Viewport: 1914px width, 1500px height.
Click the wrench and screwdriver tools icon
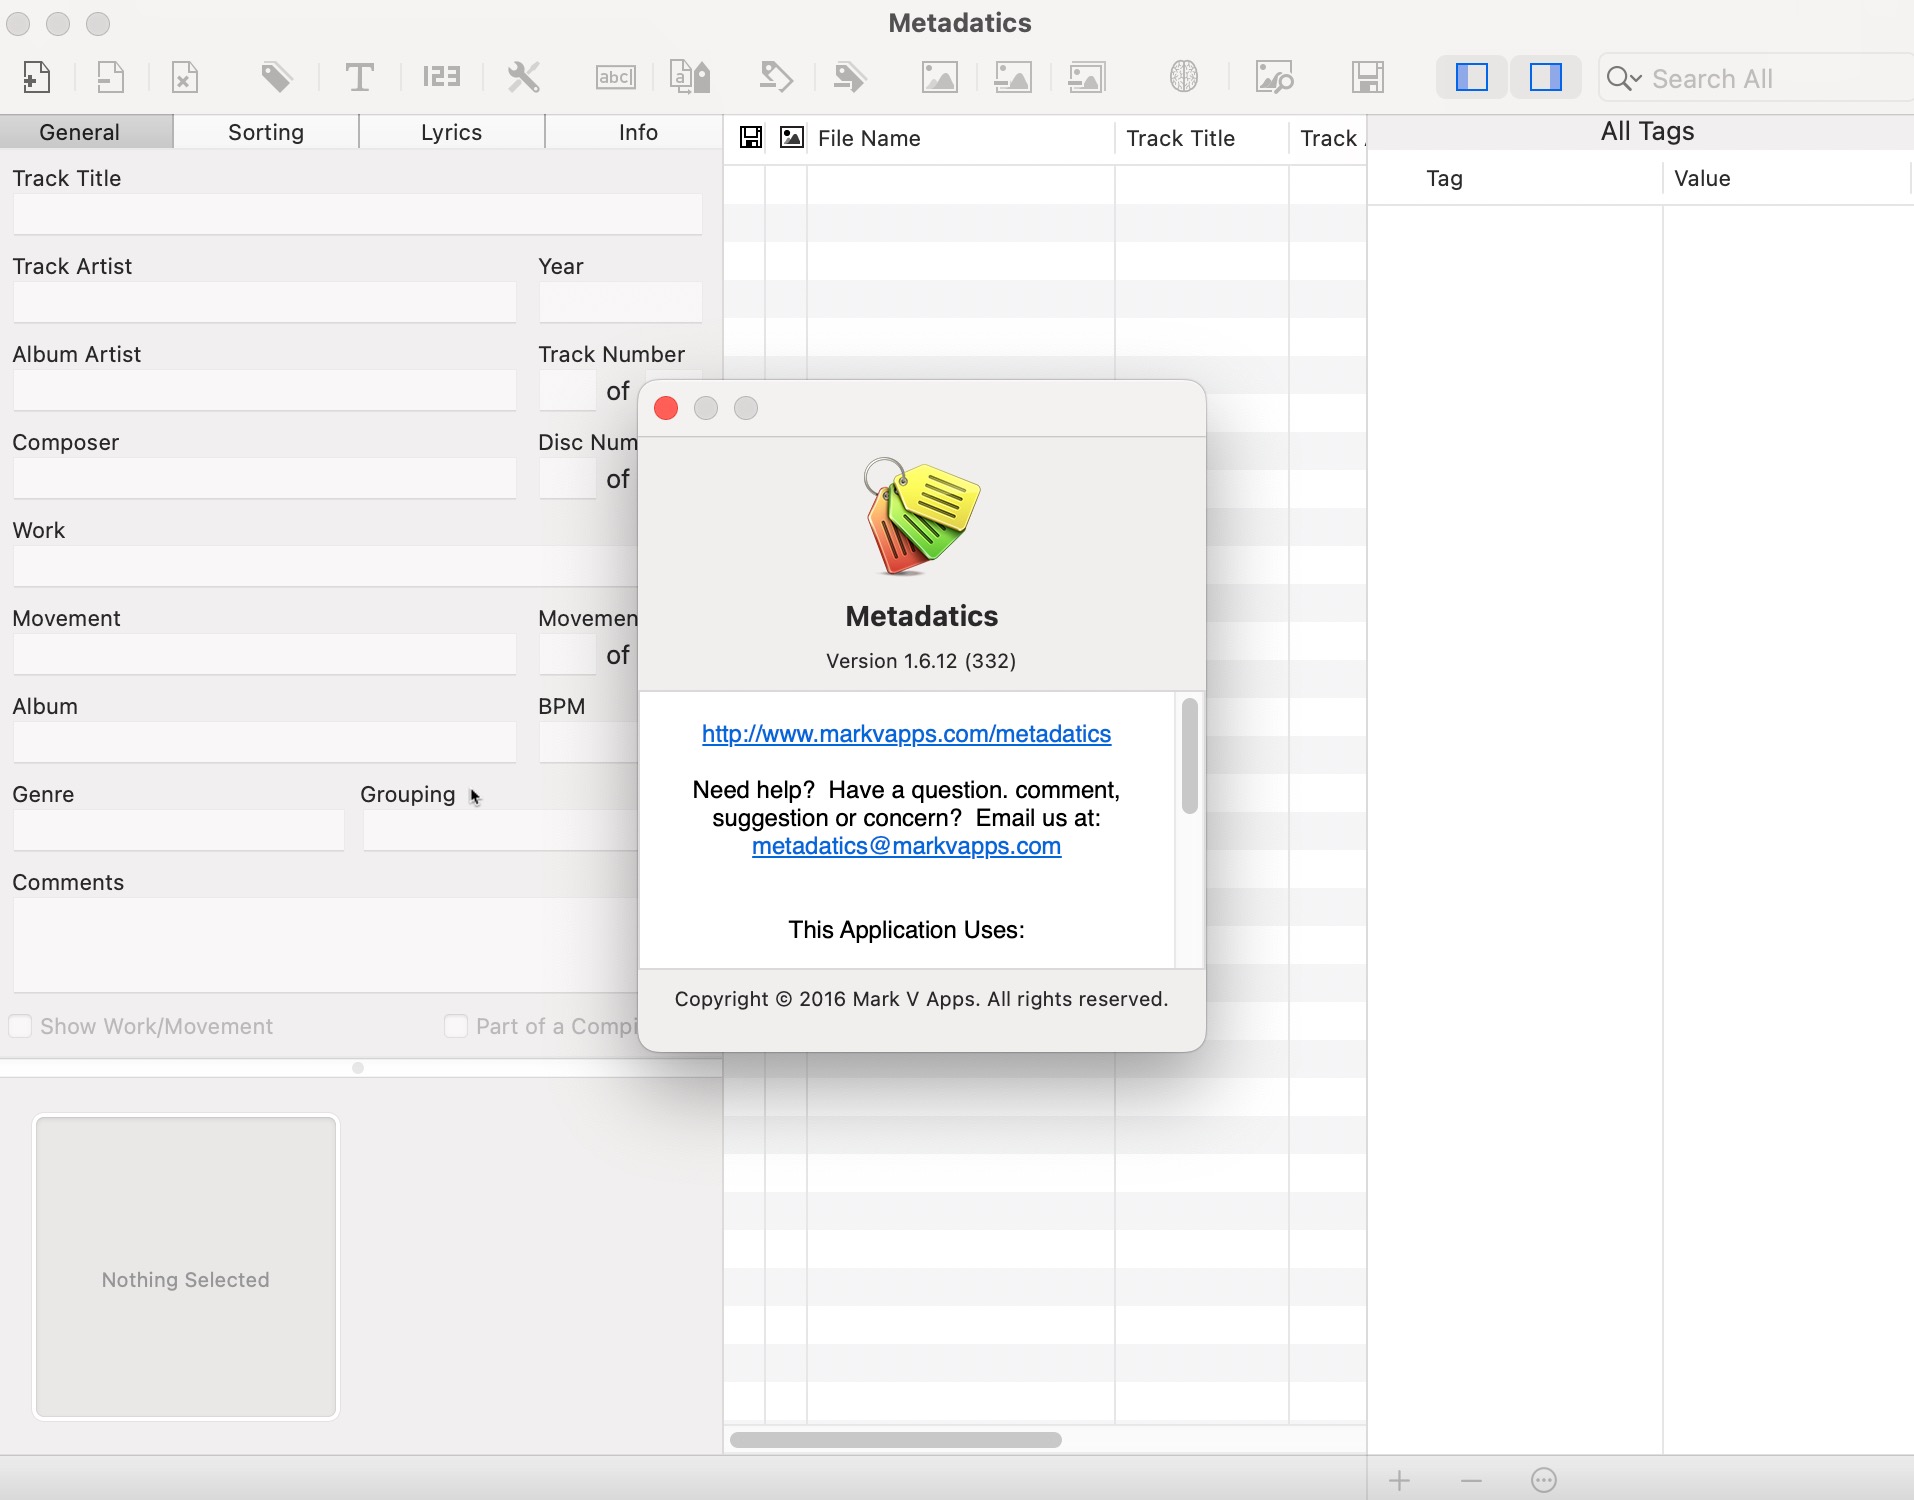click(523, 77)
